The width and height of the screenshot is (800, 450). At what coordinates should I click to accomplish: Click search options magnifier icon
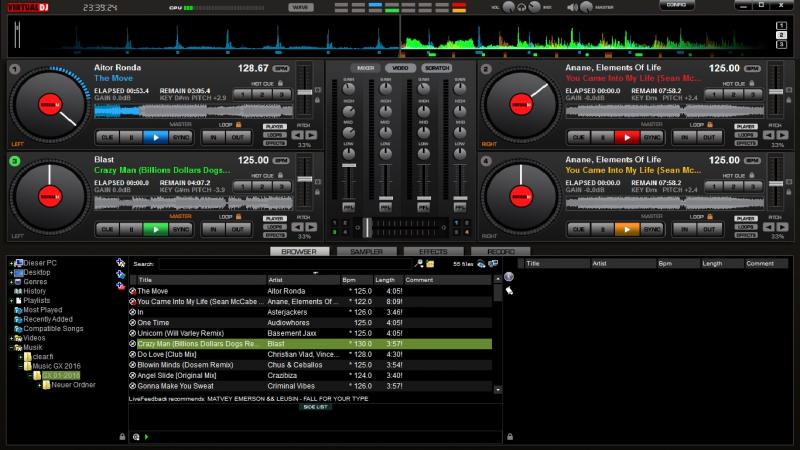(419, 264)
